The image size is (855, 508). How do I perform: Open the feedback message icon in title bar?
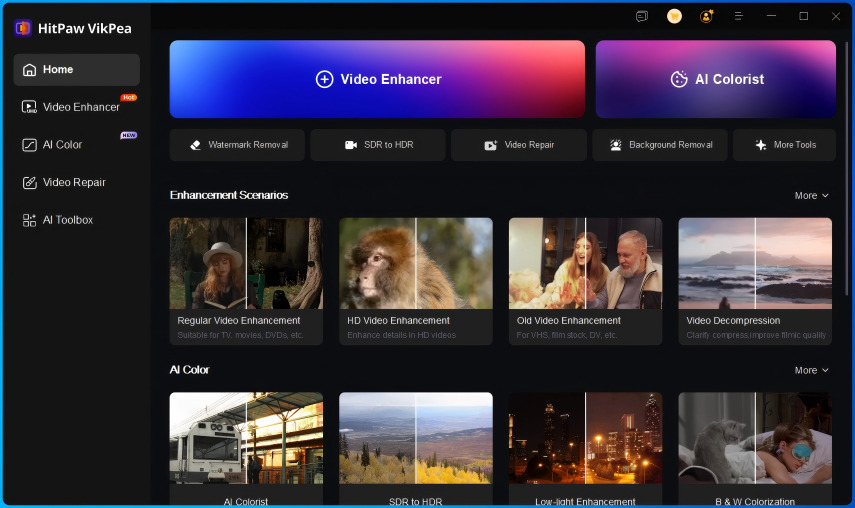pos(642,16)
